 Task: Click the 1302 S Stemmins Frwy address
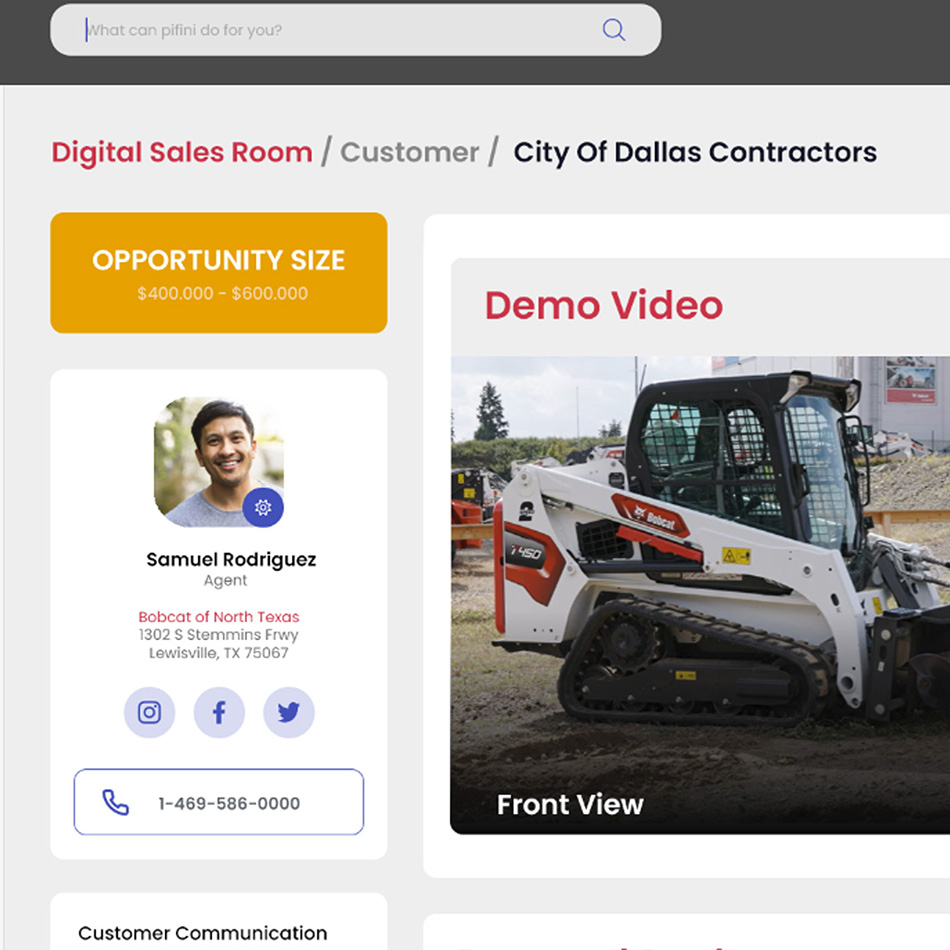[218, 635]
